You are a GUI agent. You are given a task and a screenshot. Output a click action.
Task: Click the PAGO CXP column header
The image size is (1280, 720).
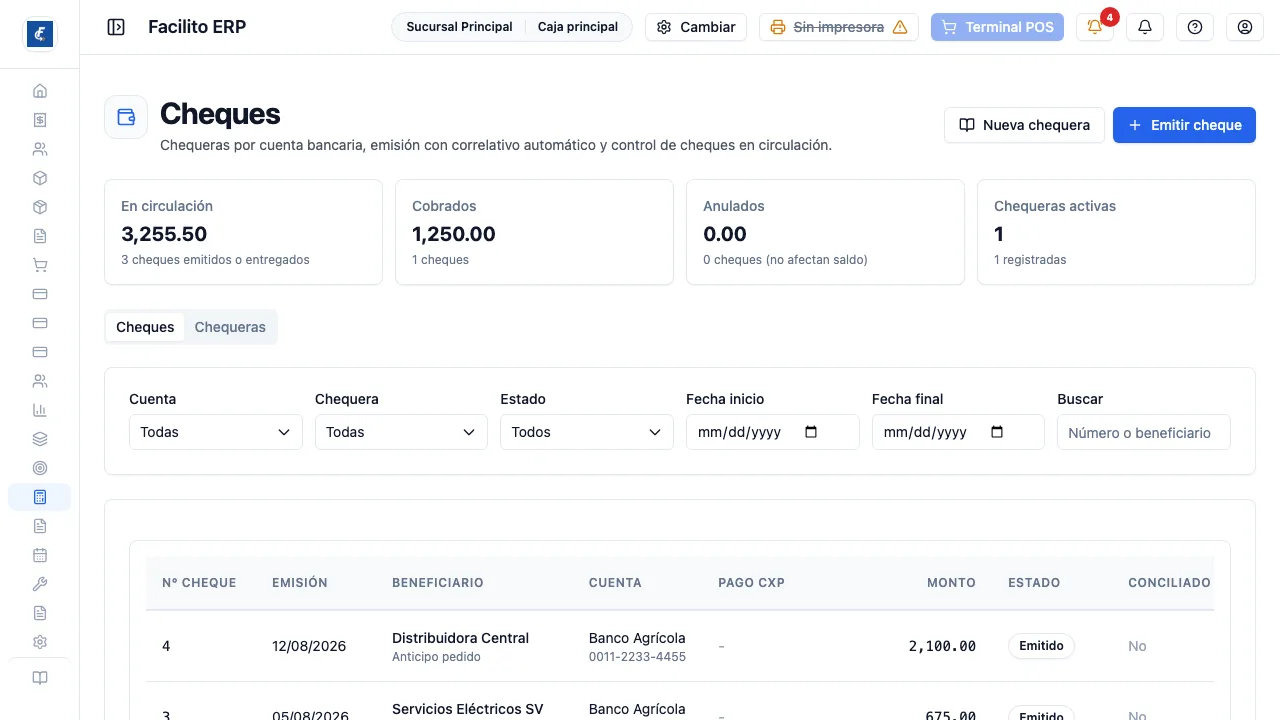(751, 582)
